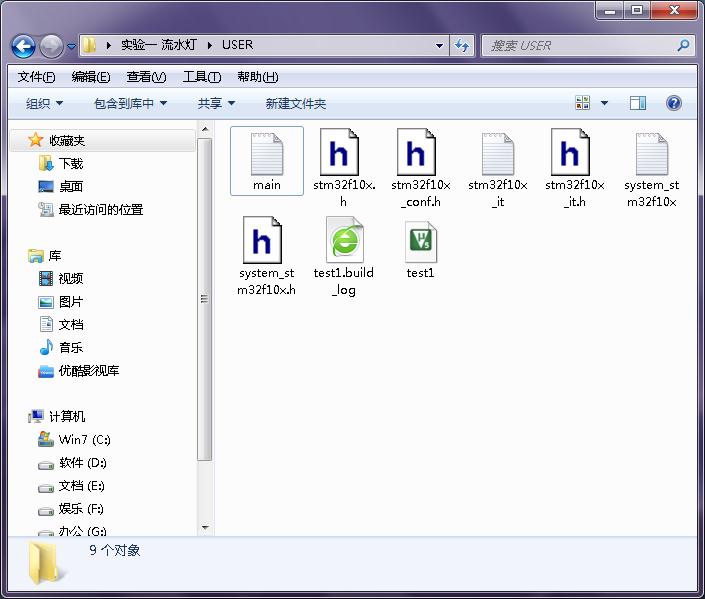Viewport: 705px width, 599px height.
Task: Select the system_stm32f10x source file icon
Action: click(x=651, y=154)
